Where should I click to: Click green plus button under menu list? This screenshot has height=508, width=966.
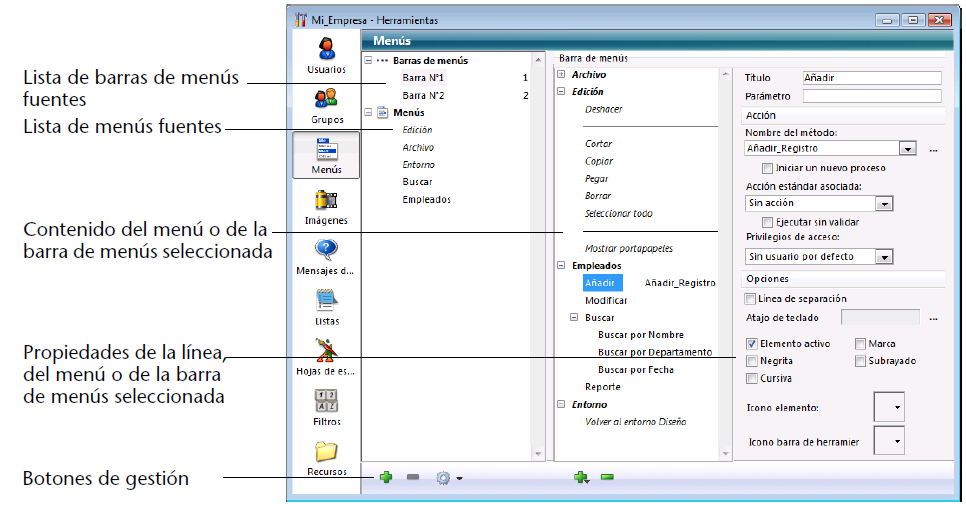click(x=385, y=478)
